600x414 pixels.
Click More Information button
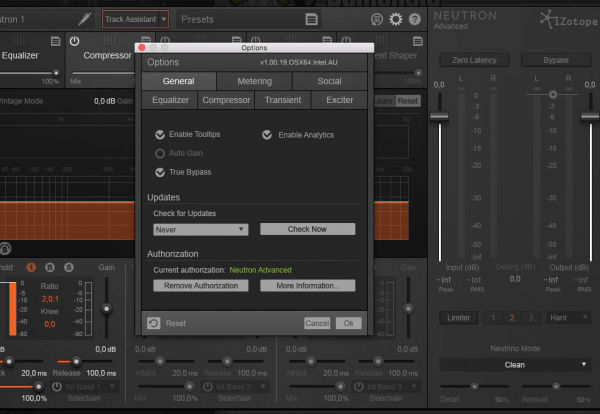(307, 285)
